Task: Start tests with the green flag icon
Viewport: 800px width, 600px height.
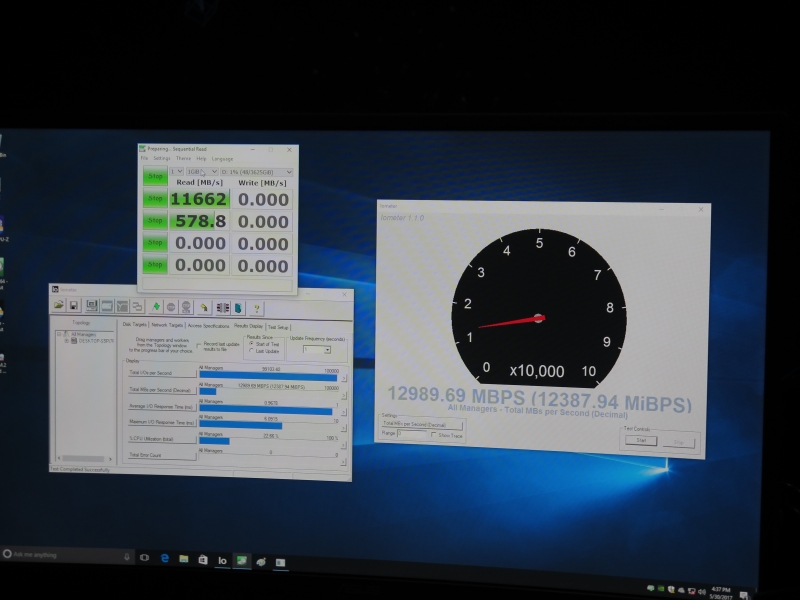Action: [155, 308]
